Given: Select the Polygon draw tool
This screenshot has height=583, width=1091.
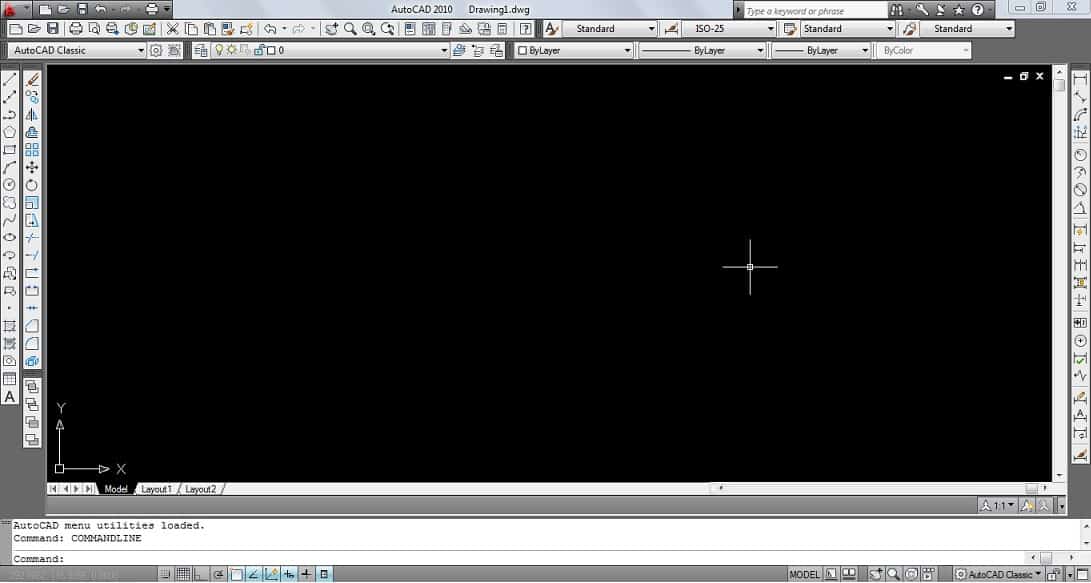Looking at the screenshot, I should (10, 132).
